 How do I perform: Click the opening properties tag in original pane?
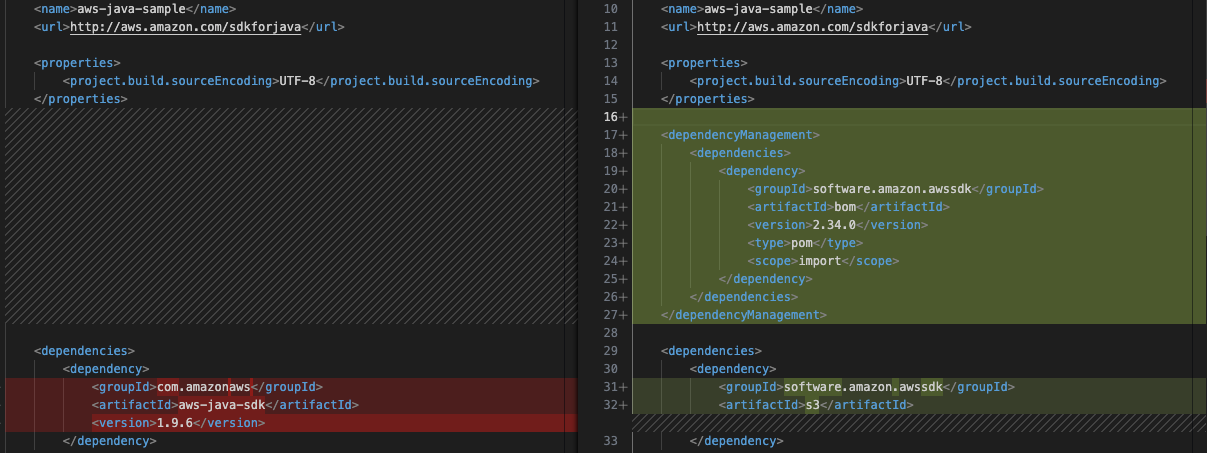pos(78,63)
